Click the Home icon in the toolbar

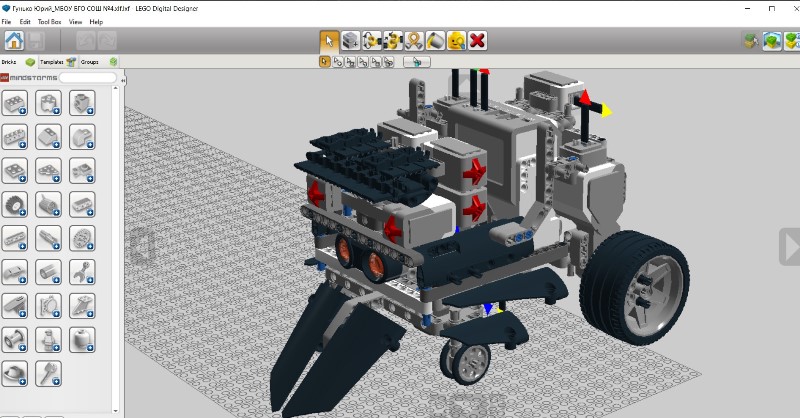tap(14, 41)
